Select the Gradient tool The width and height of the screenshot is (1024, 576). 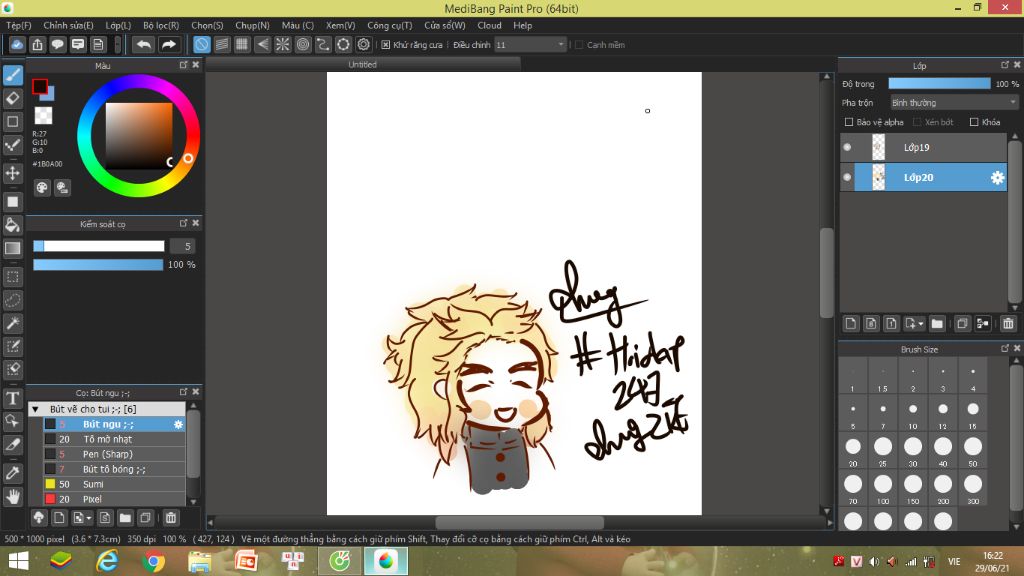pyautogui.click(x=13, y=248)
